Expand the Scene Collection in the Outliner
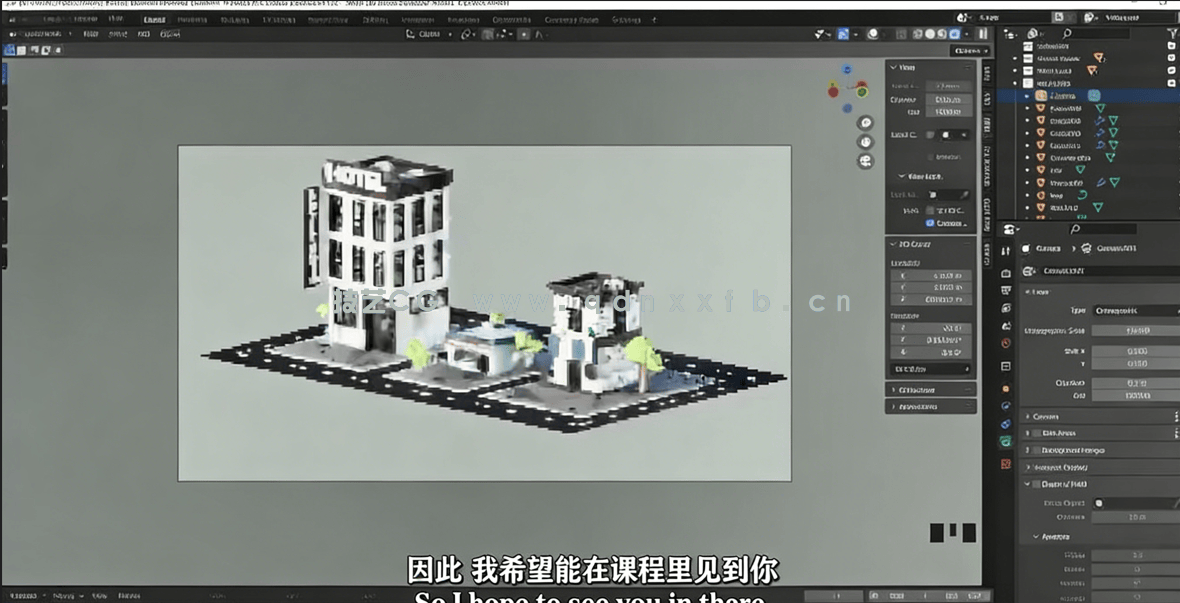The height and width of the screenshot is (603, 1180). pyautogui.click(x=1022, y=46)
